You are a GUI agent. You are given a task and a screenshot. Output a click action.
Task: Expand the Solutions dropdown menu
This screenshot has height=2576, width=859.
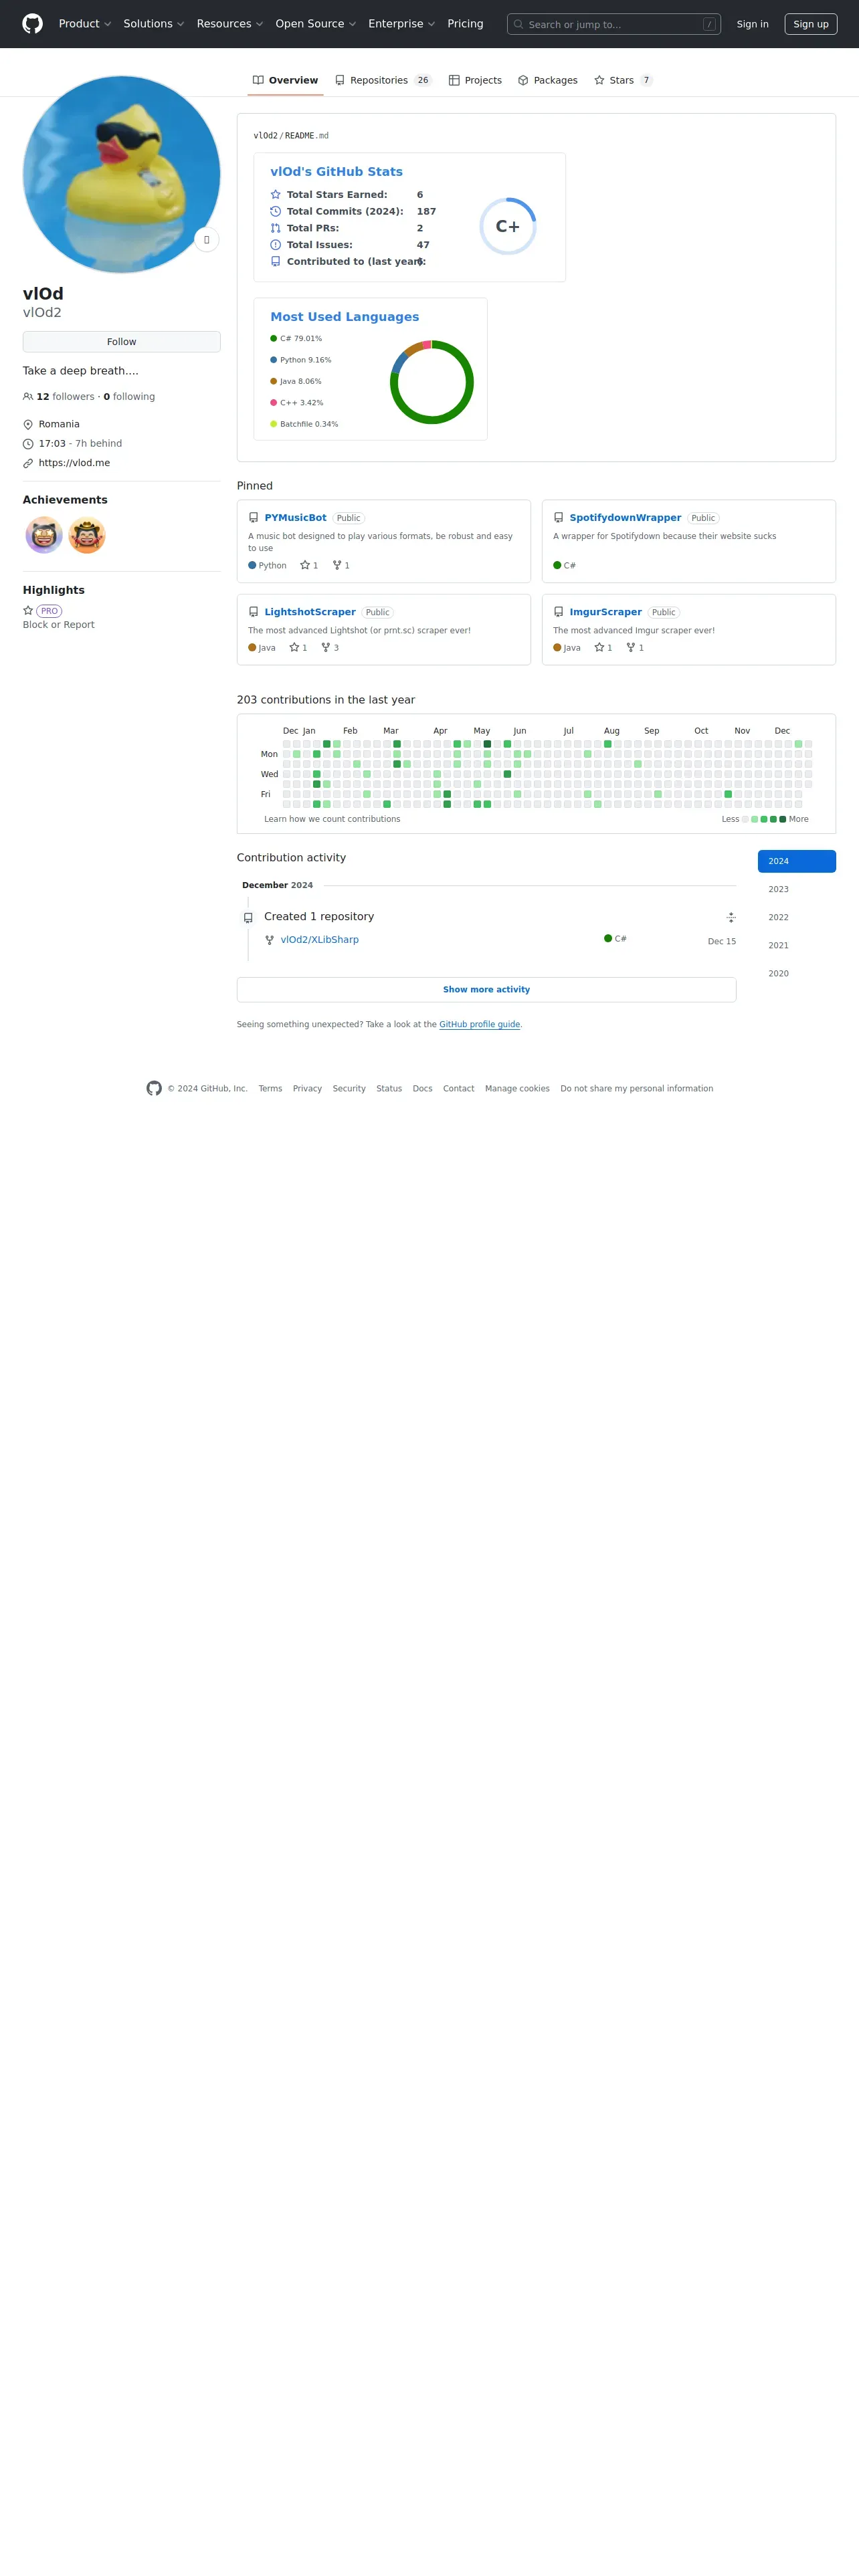coord(154,24)
